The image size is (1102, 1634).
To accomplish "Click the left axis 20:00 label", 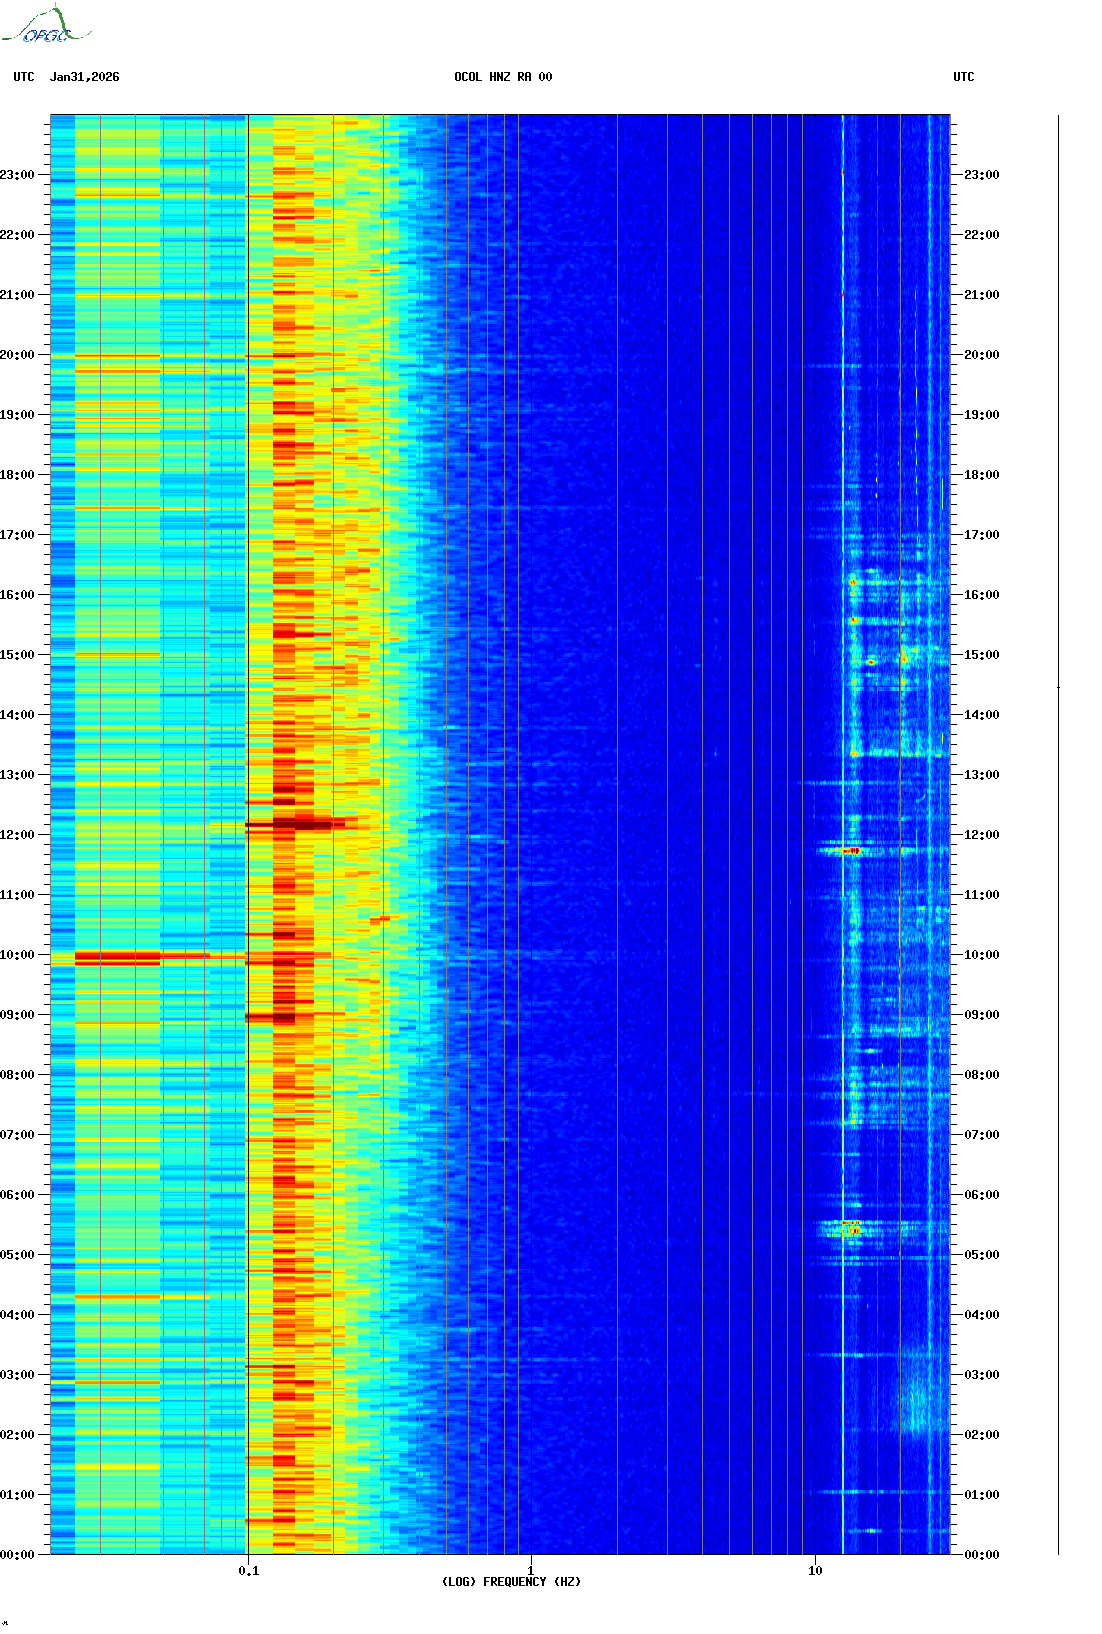I will pyautogui.click(x=17, y=355).
